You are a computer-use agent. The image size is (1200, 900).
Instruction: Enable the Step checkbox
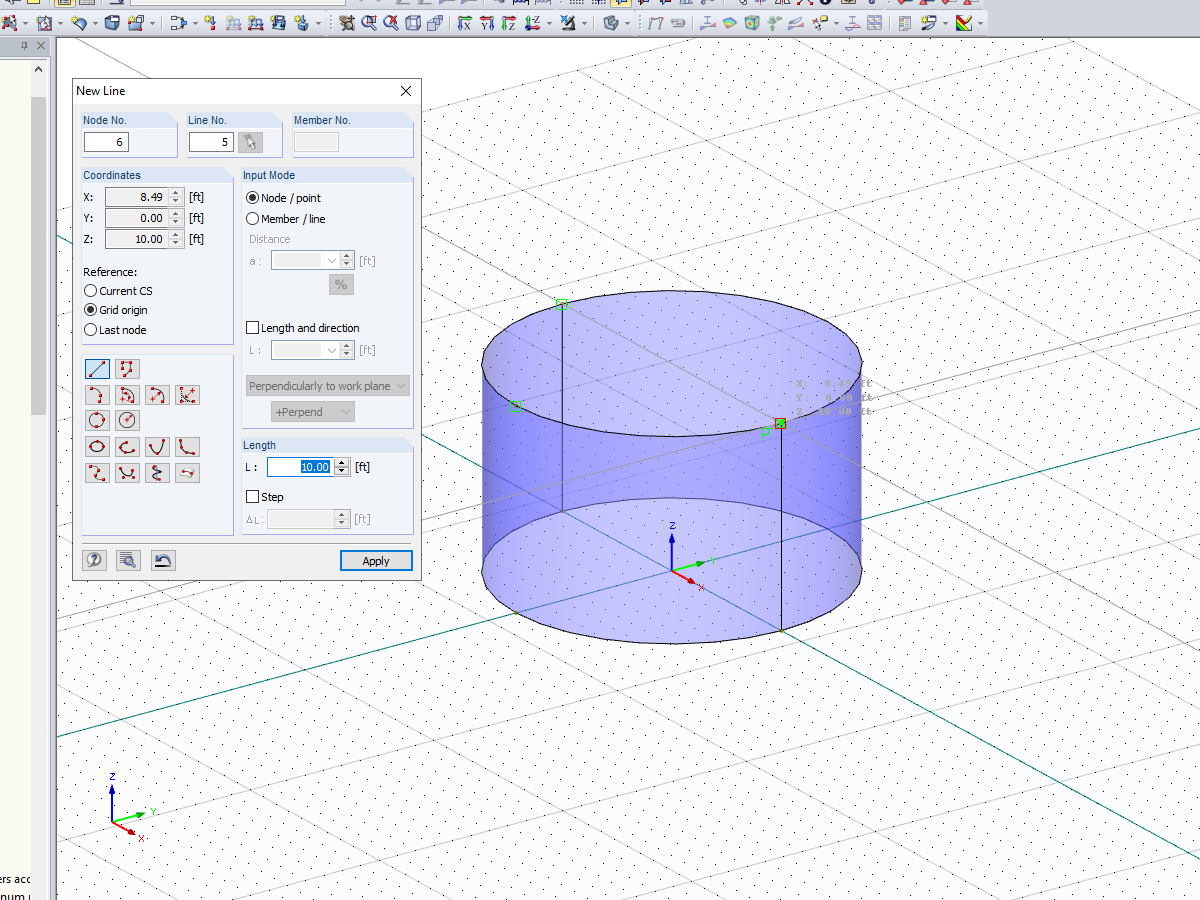pos(252,496)
